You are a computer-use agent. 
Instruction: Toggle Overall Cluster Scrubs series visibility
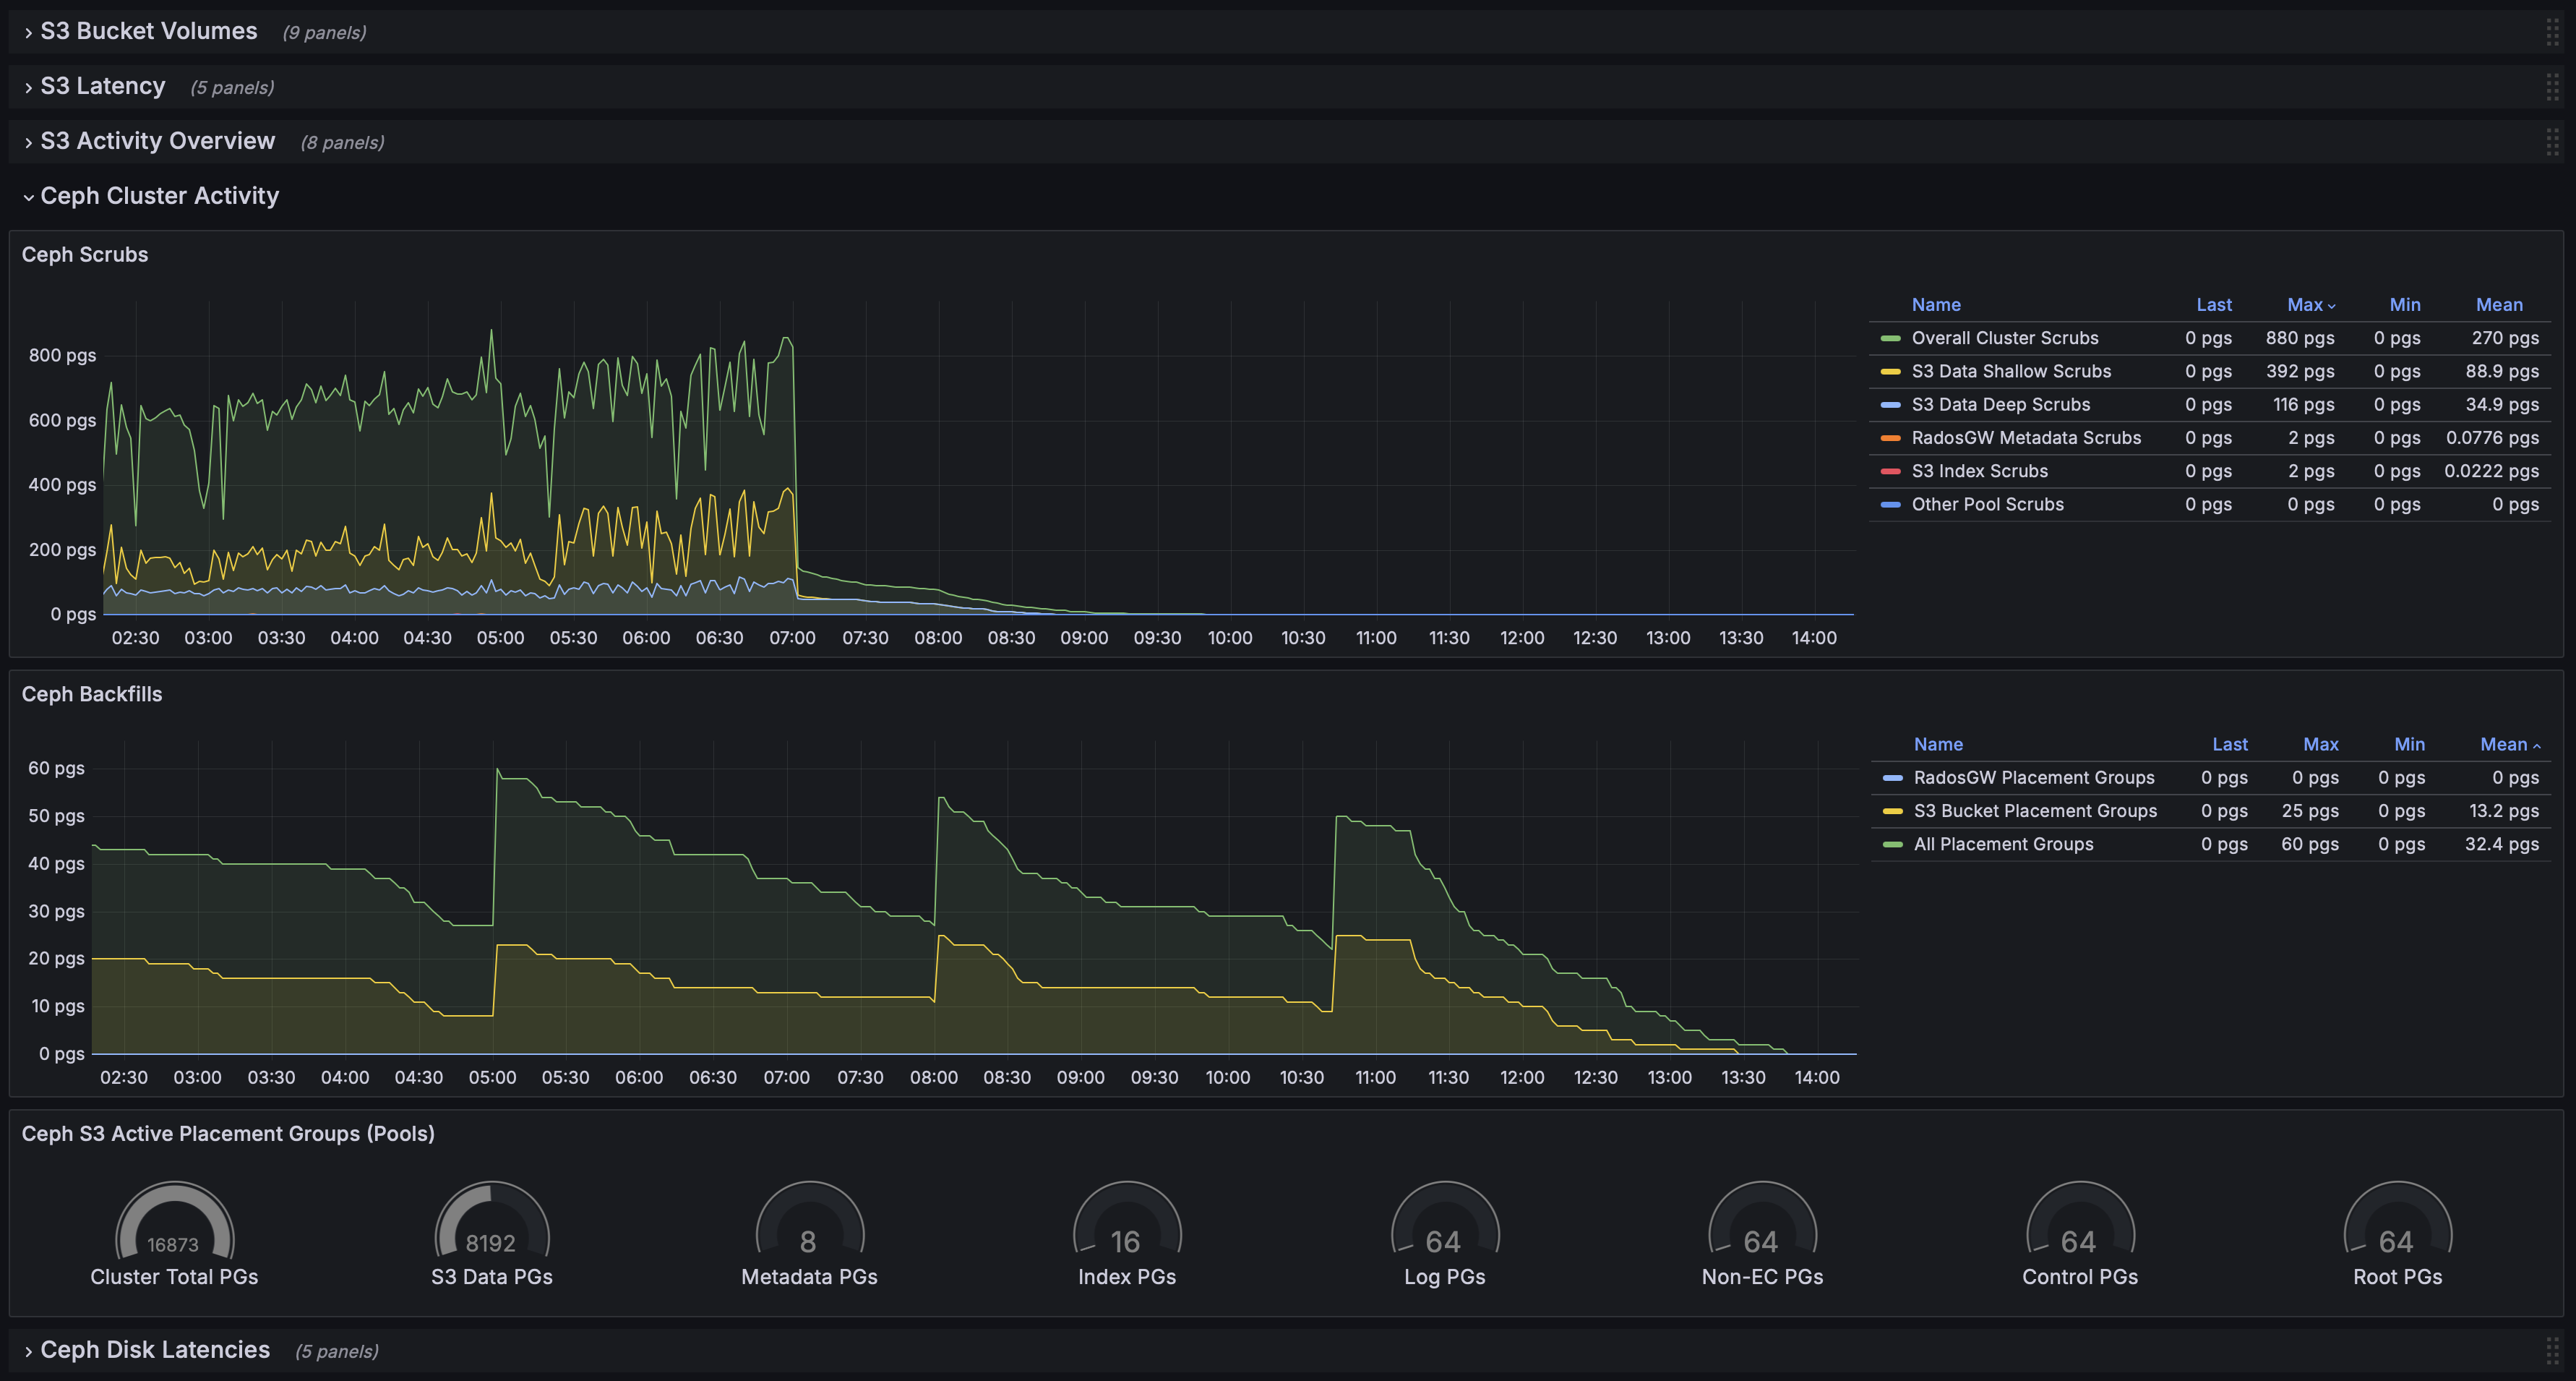[x=2004, y=338]
